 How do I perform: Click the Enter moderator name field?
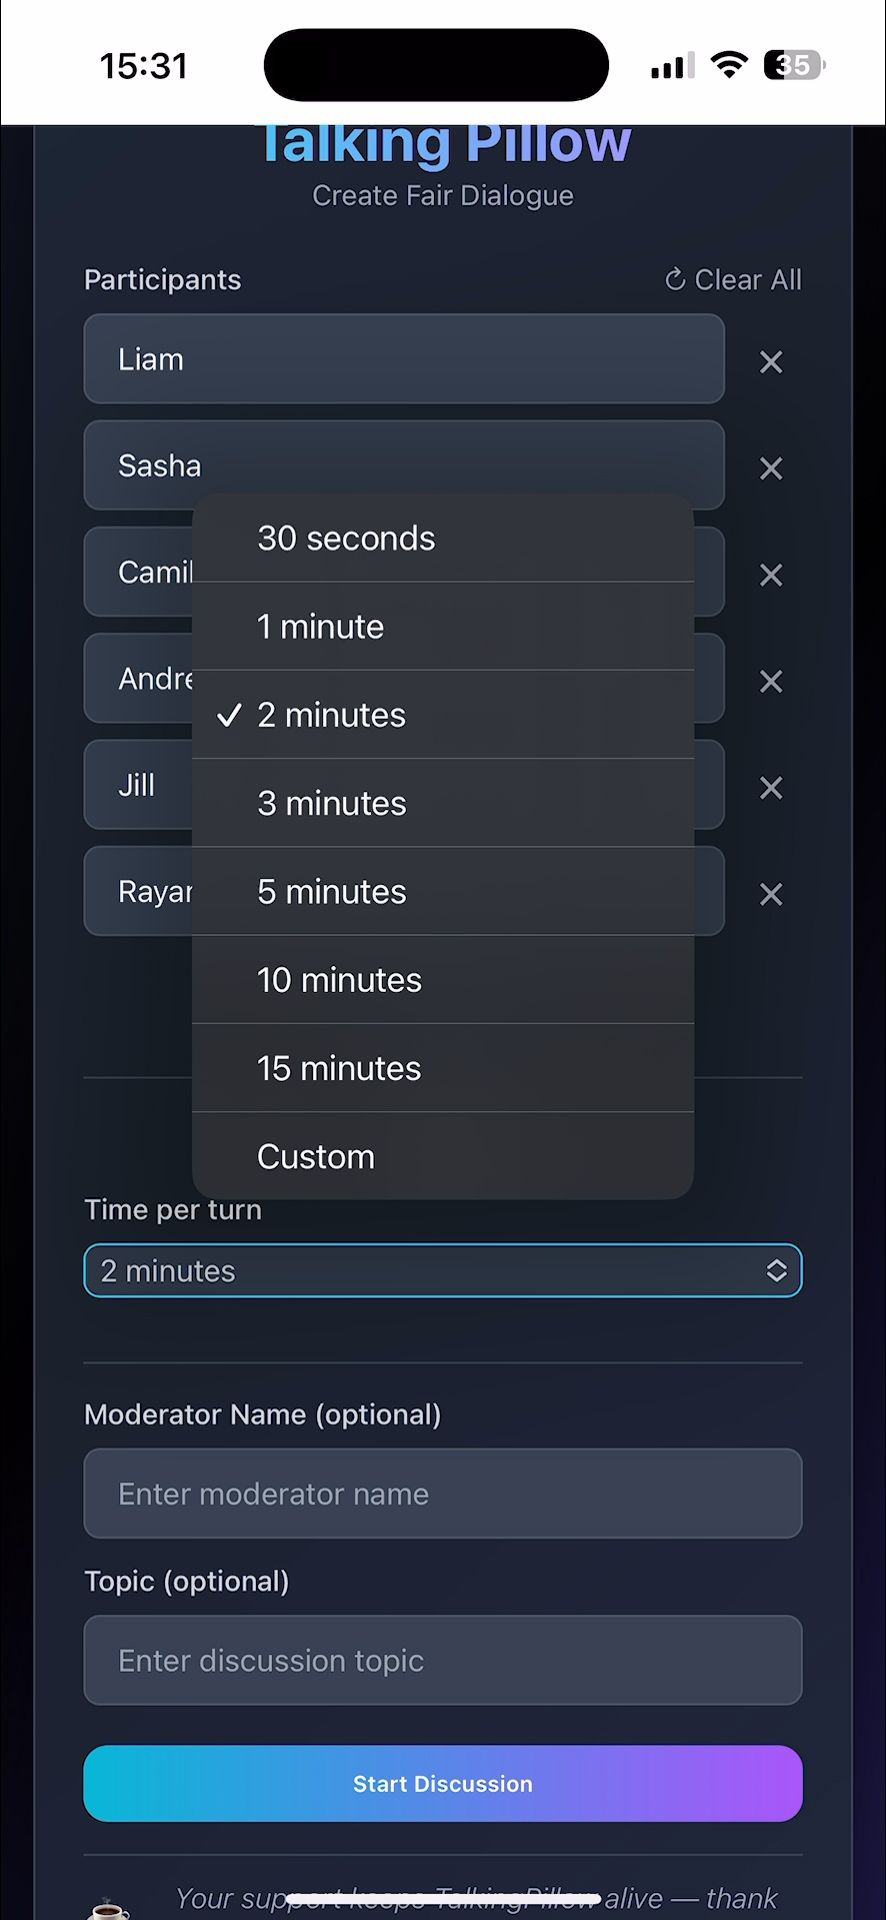tap(443, 1493)
